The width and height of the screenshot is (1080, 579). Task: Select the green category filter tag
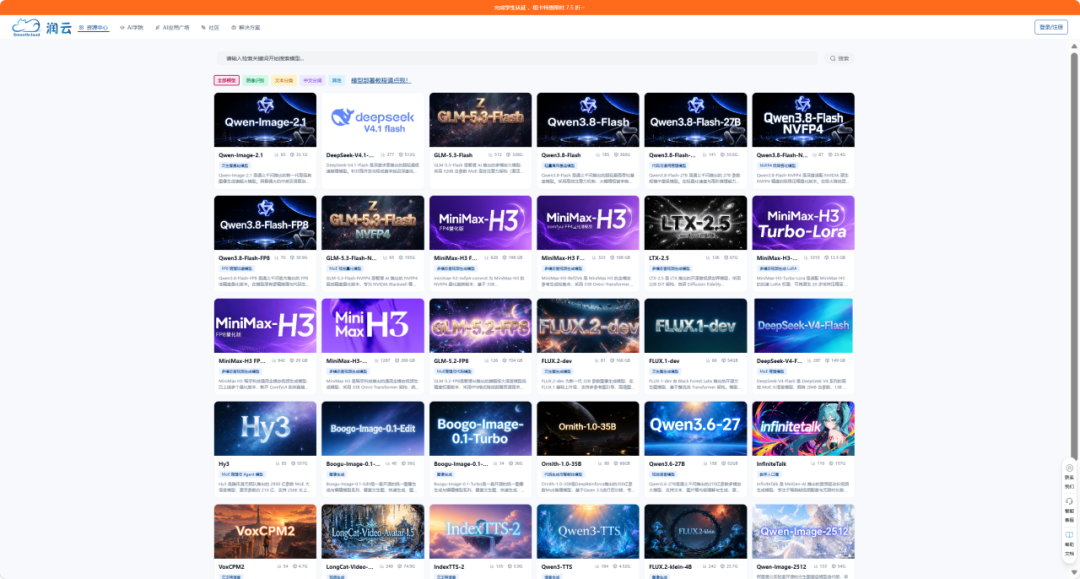(x=256, y=81)
